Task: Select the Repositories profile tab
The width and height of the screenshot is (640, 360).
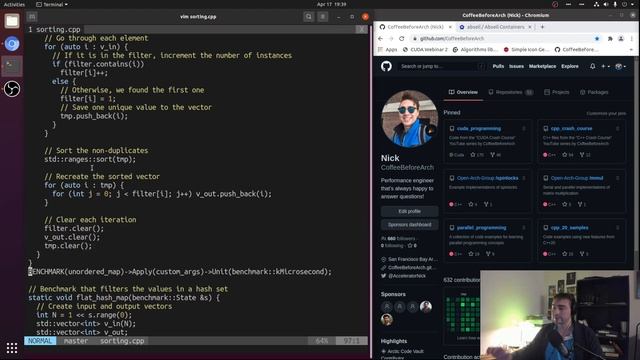Action: pyautogui.click(x=510, y=92)
